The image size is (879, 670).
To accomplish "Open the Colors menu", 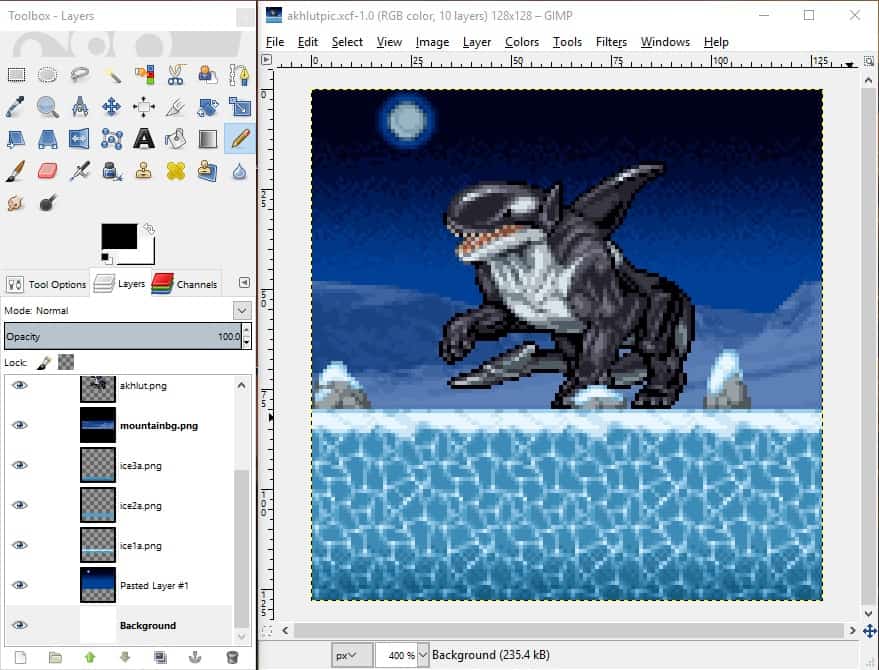I will [522, 42].
